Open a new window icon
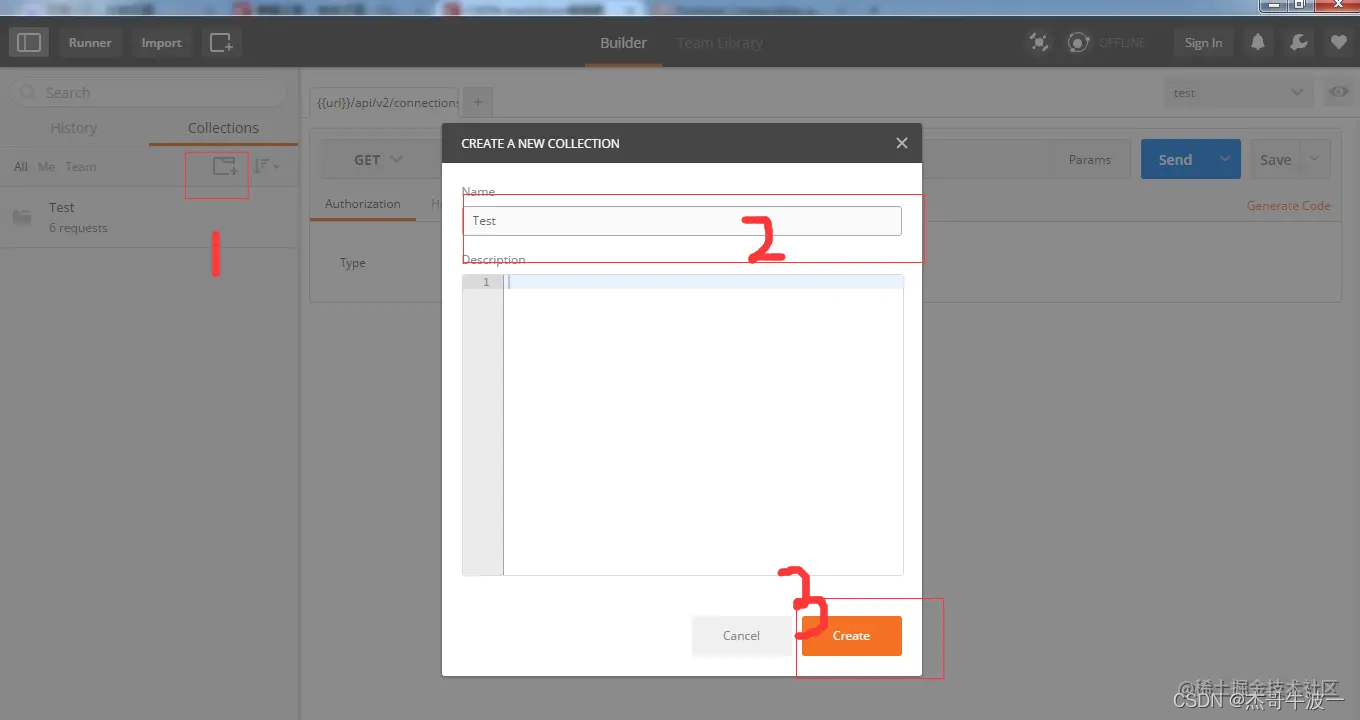Image resolution: width=1360 pixels, height=720 pixels. pyautogui.click(x=221, y=43)
